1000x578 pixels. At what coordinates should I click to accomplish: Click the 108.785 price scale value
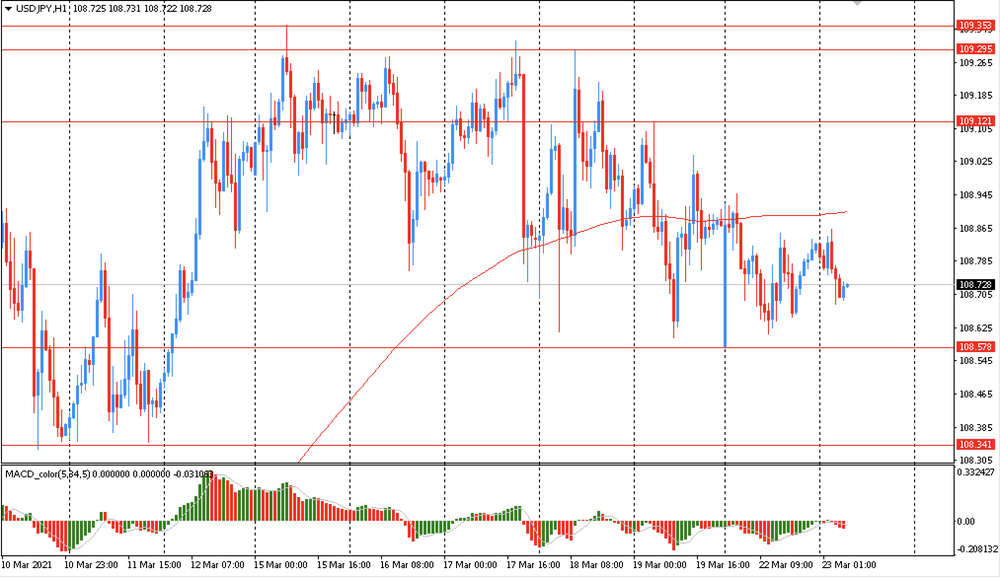[x=976, y=262]
